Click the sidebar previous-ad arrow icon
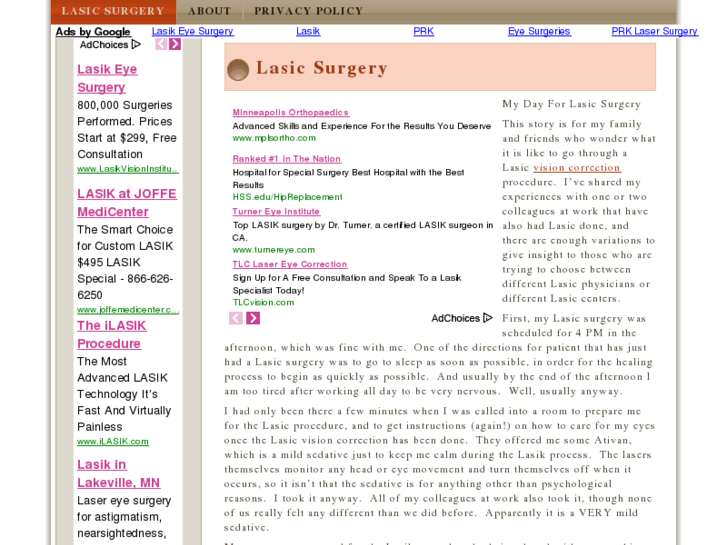 tap(161, 44)
